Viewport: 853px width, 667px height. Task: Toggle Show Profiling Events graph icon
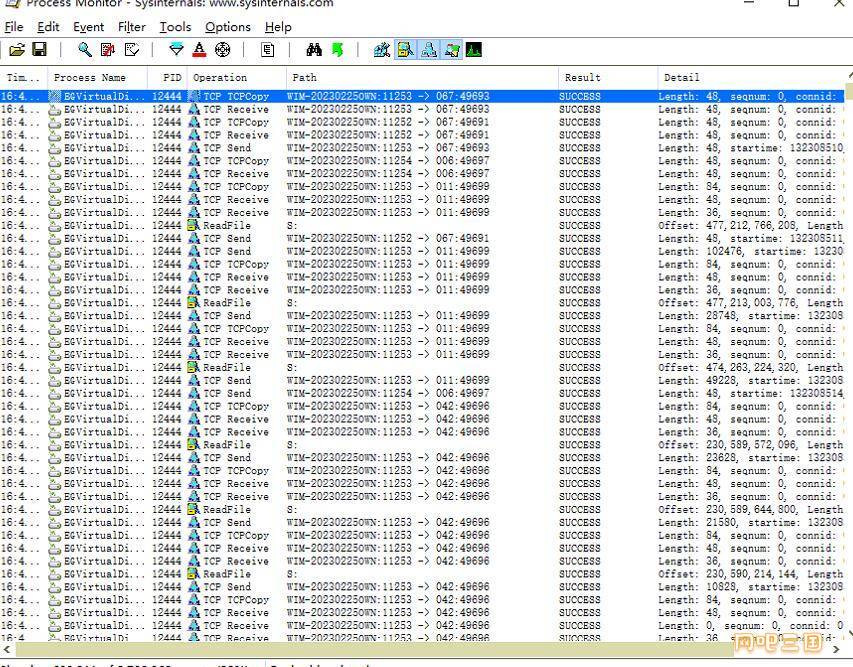[x=474, y=50]
